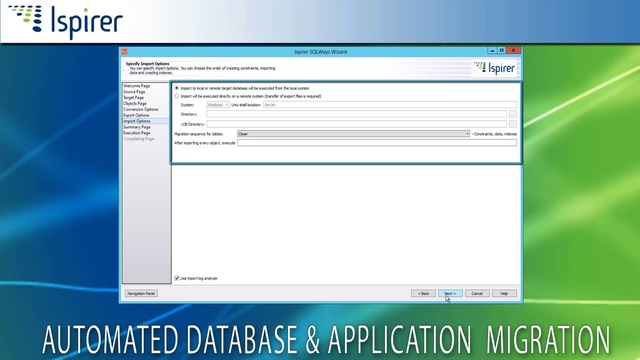
Task: Click the Cancel button
Action: tap(477, 293)
